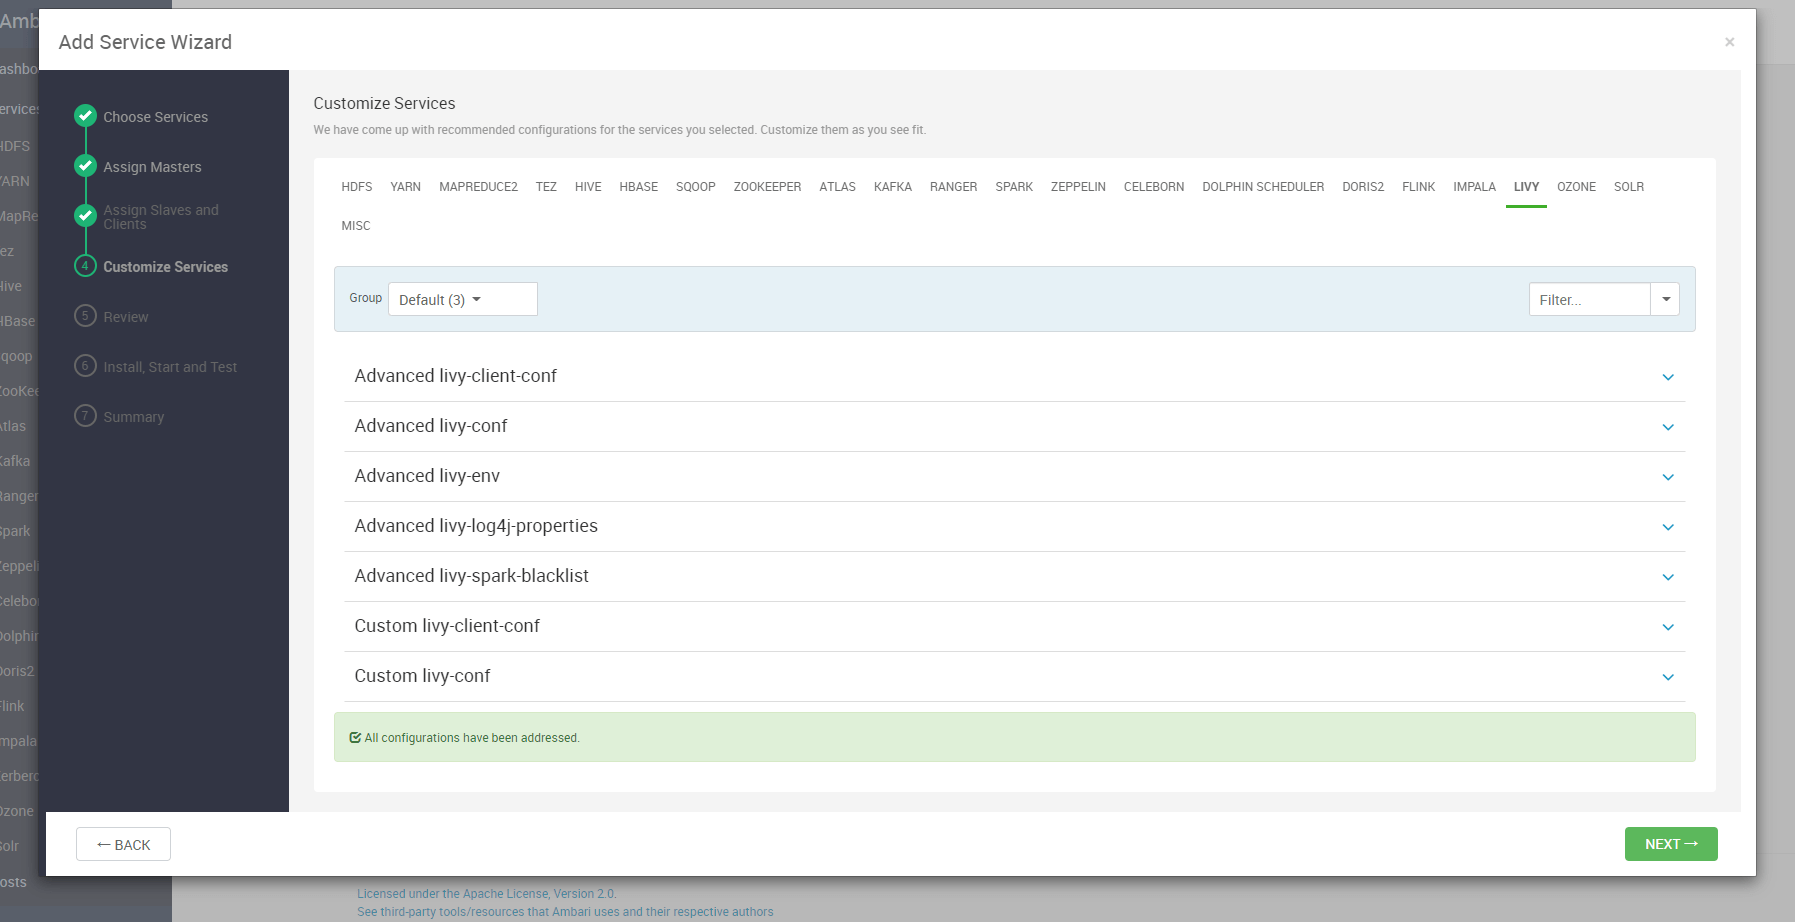Switch to the HDFS service tab

(x=356, y=187)
